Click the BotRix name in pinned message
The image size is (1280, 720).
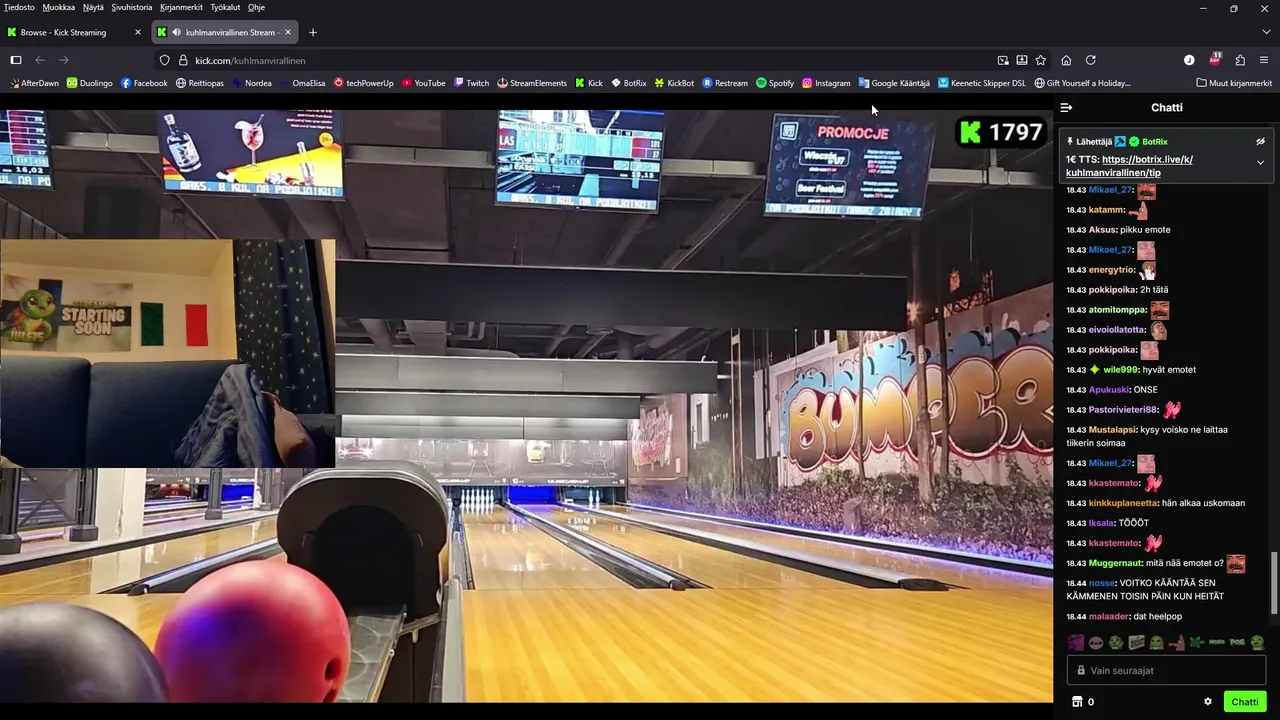1154,142
